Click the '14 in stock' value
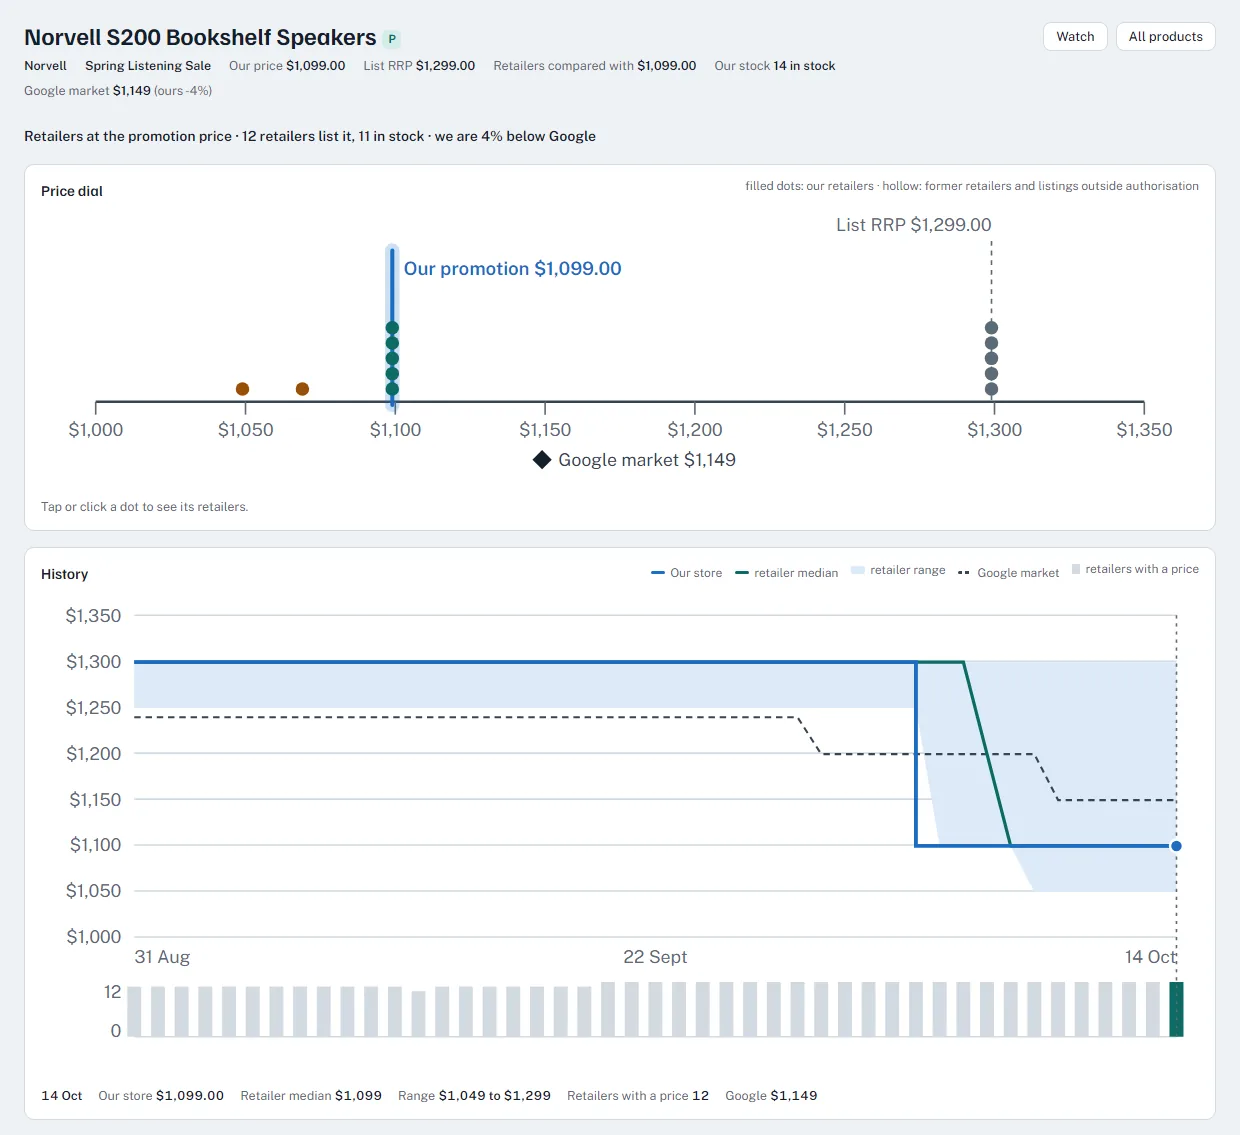Viewport: 1240px width, 1135px height. (x=804, y=66)
